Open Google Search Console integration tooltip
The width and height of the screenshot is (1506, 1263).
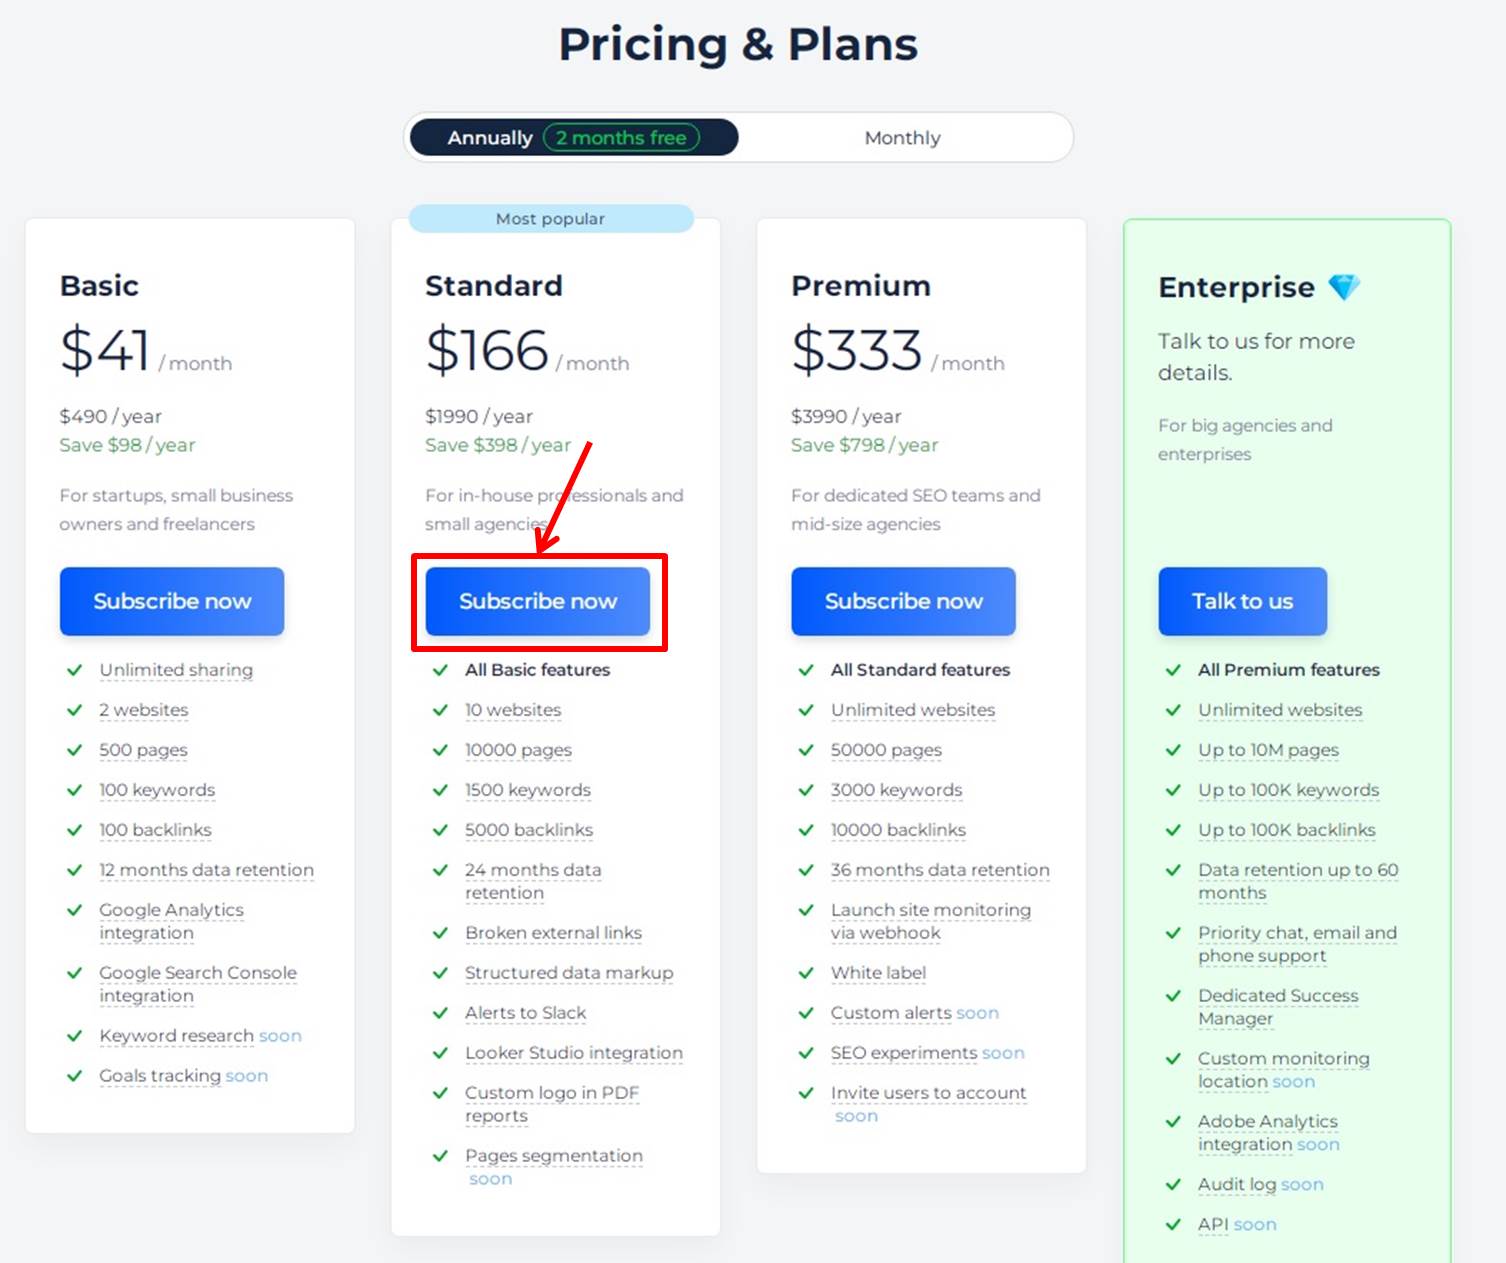coord(198,984)
